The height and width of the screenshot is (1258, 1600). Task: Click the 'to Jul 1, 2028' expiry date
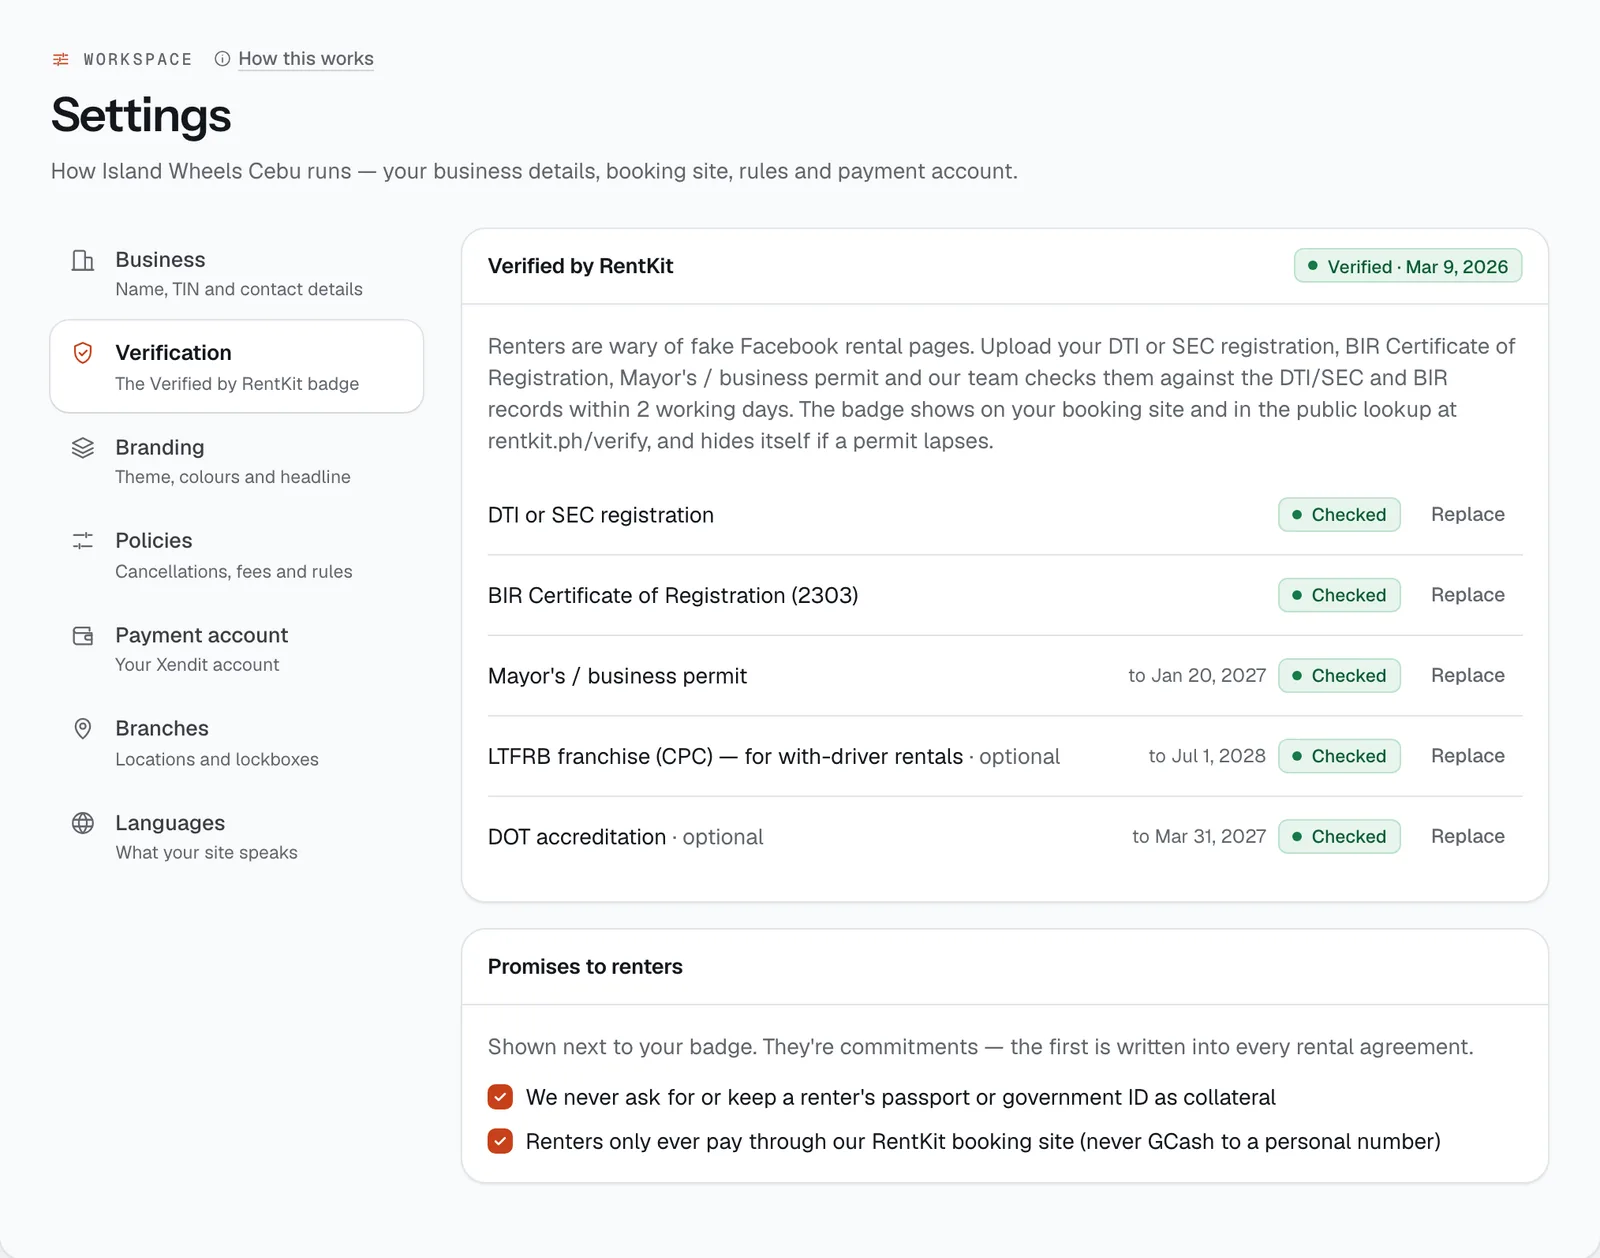[x=1207, y=756]
